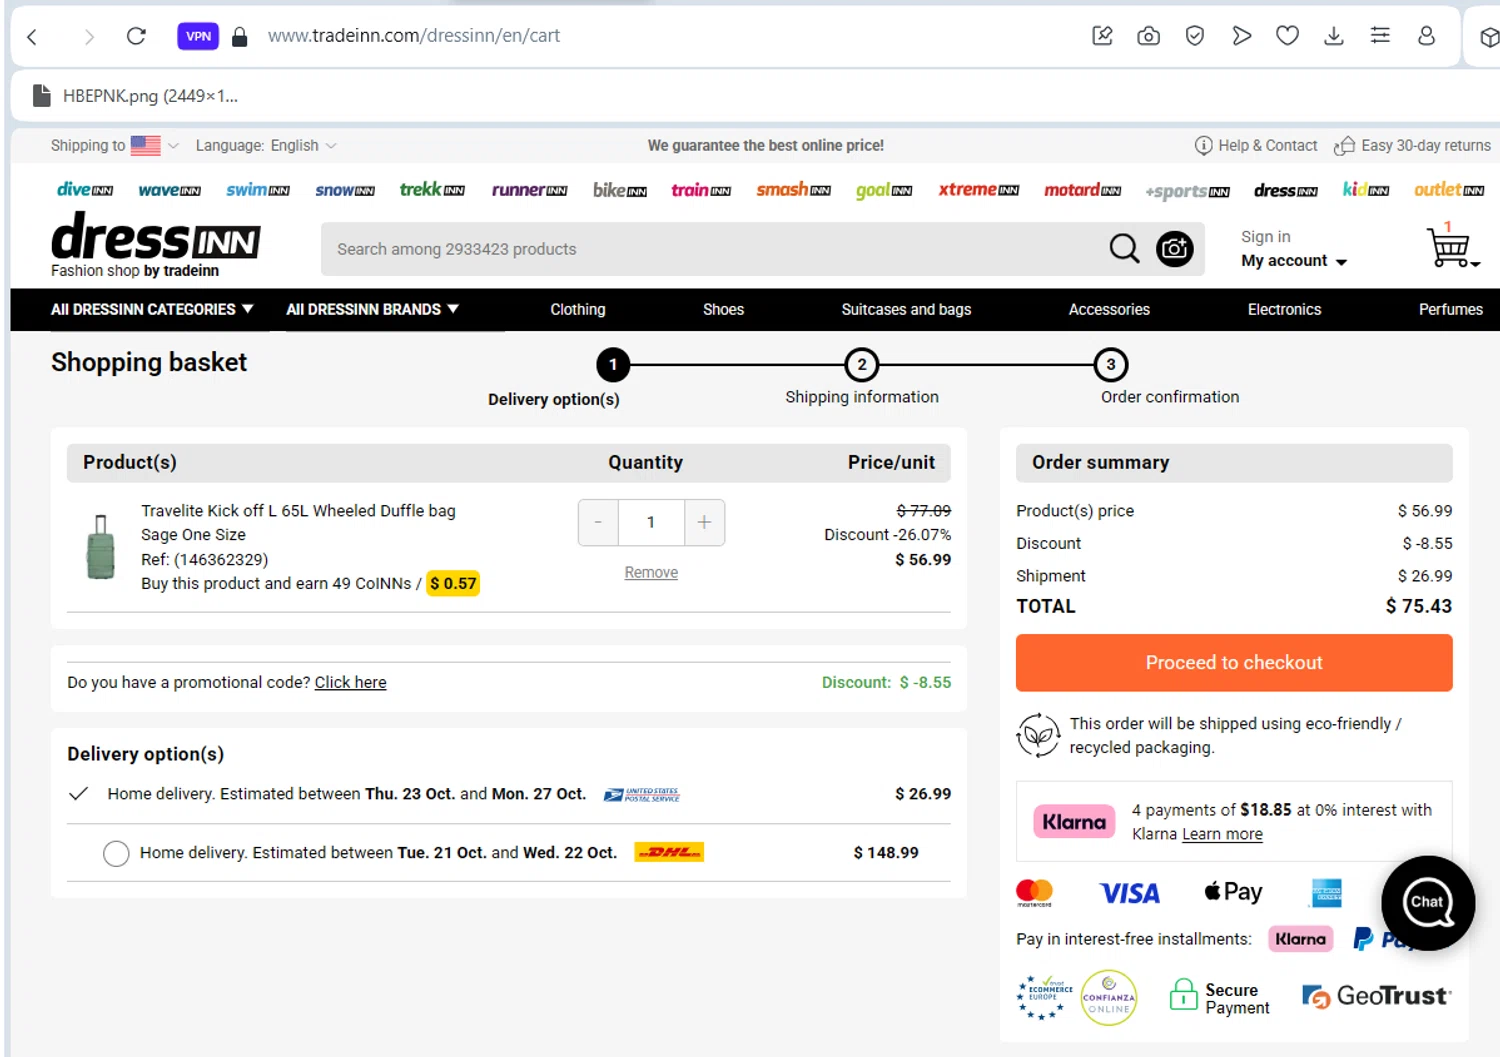1500x1057 pixels.
Task: Open the swiminn store logo
Action: (257, 190)
